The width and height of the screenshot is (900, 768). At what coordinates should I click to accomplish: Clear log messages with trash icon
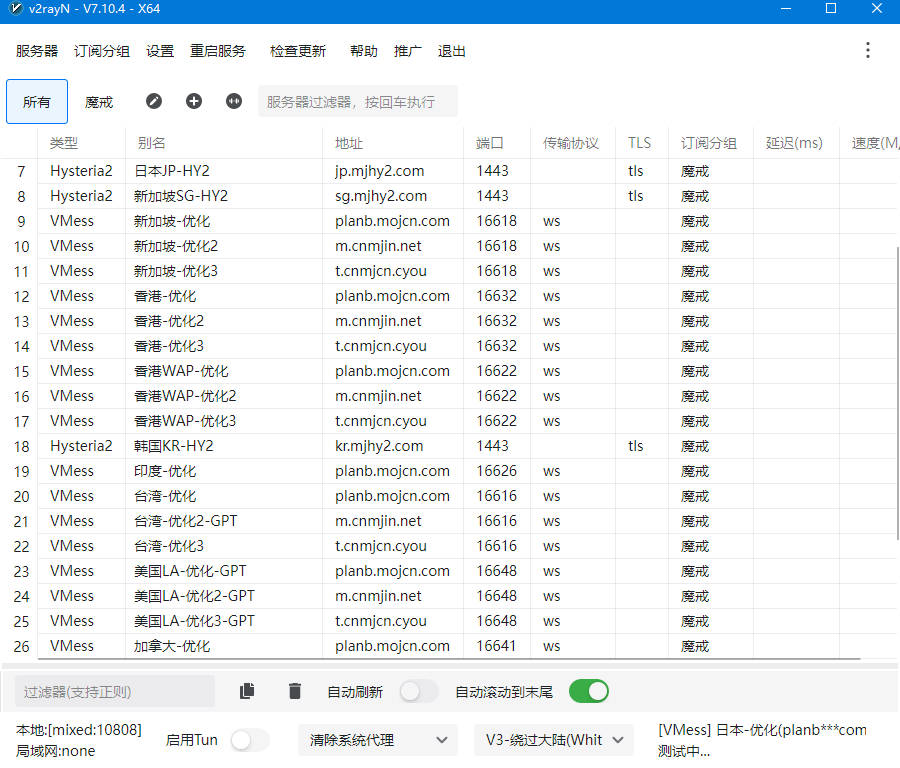coord(294,691)
